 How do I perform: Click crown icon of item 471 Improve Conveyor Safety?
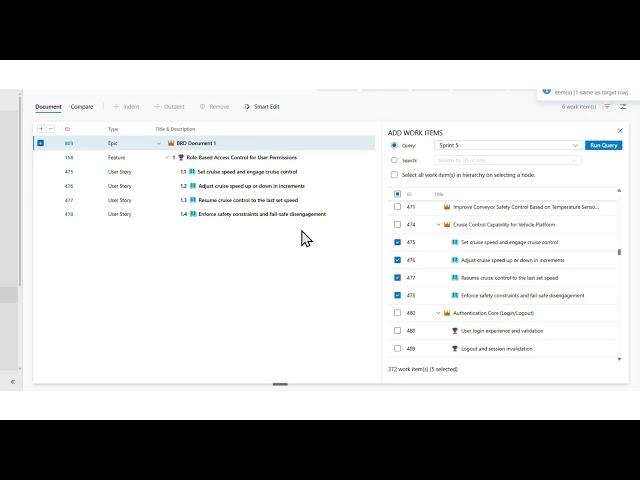[447, 207]
